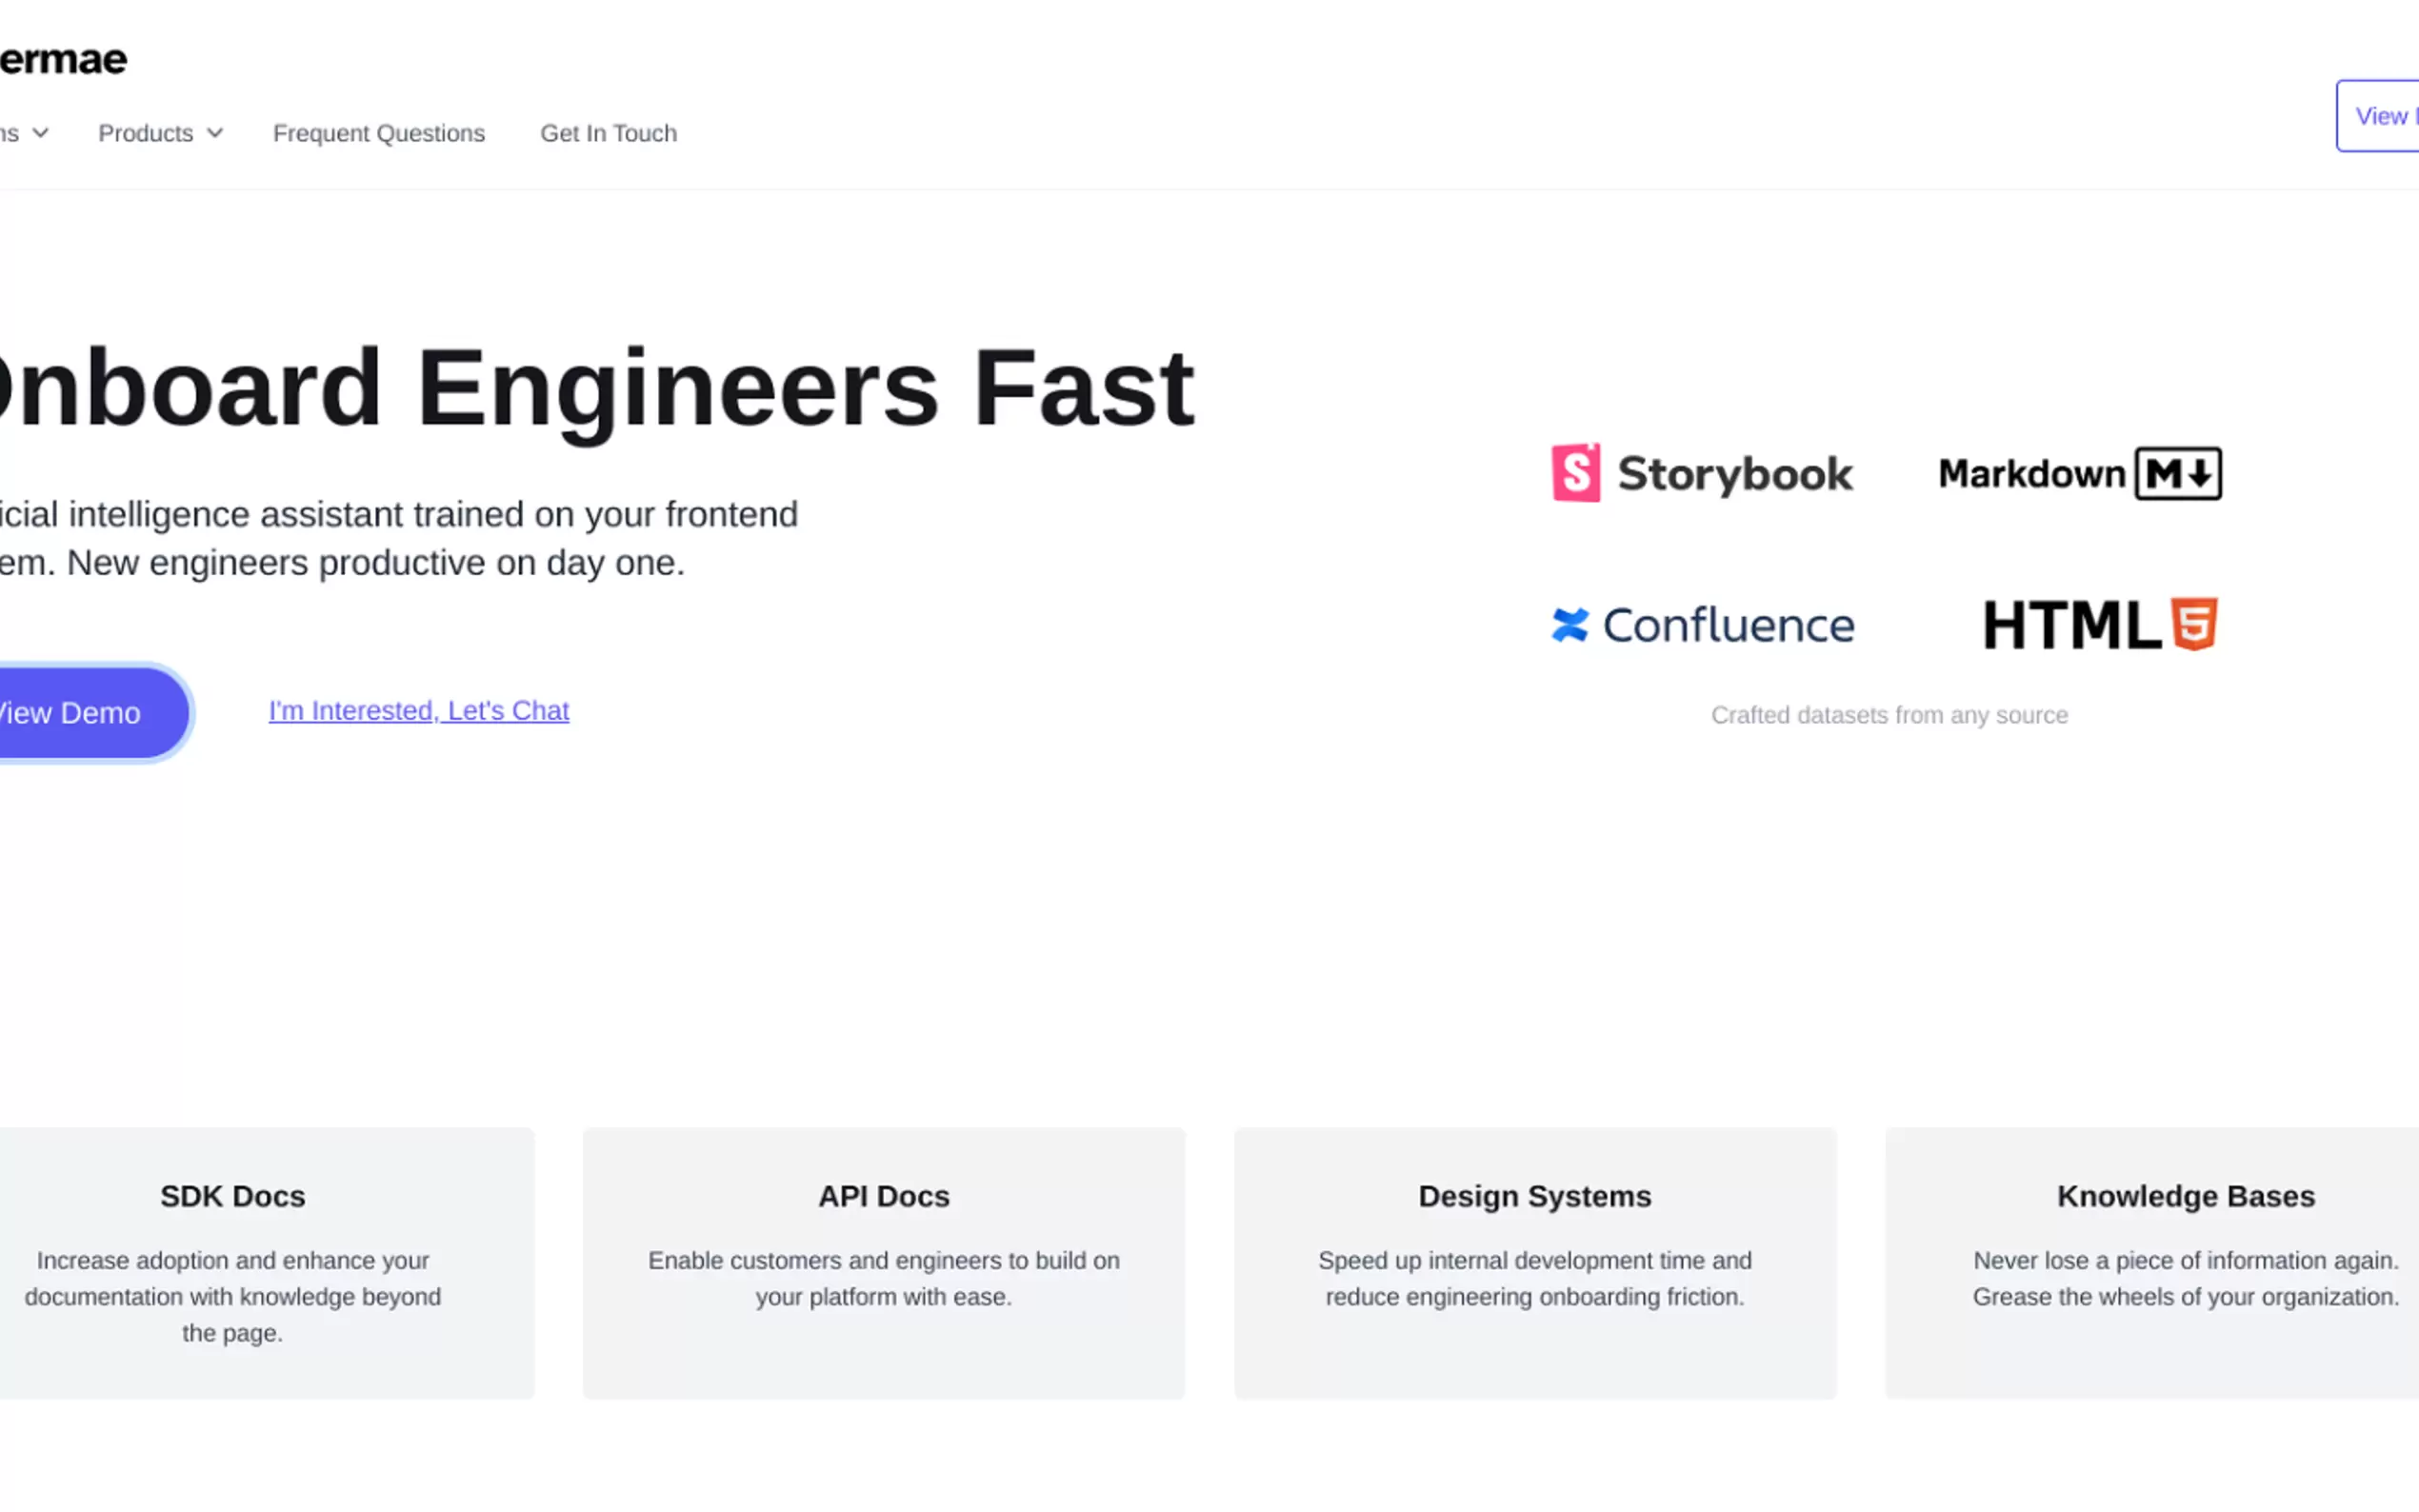
Task: Click the site logo in the header
Action: pos(62,60)
